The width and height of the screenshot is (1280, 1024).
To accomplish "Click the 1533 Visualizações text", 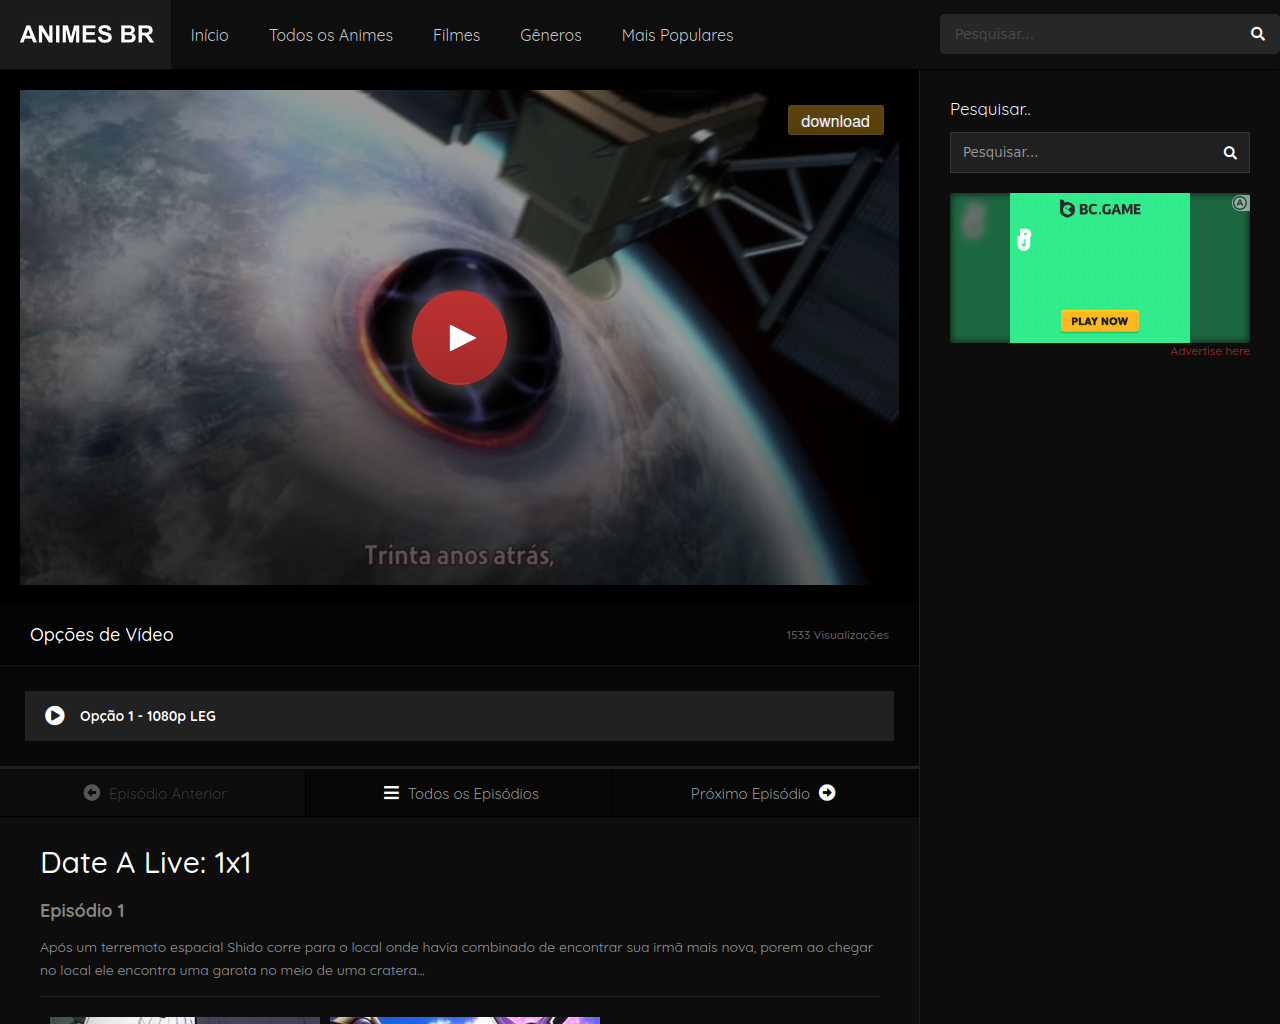I will pyautogui.click(x=837, y=635).
